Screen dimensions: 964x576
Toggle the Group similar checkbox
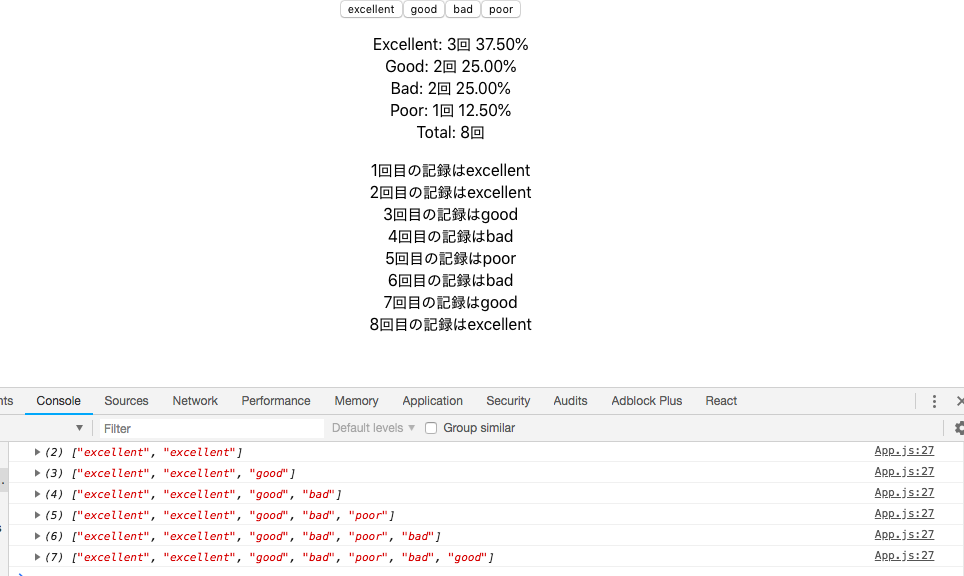click(431, 428)
